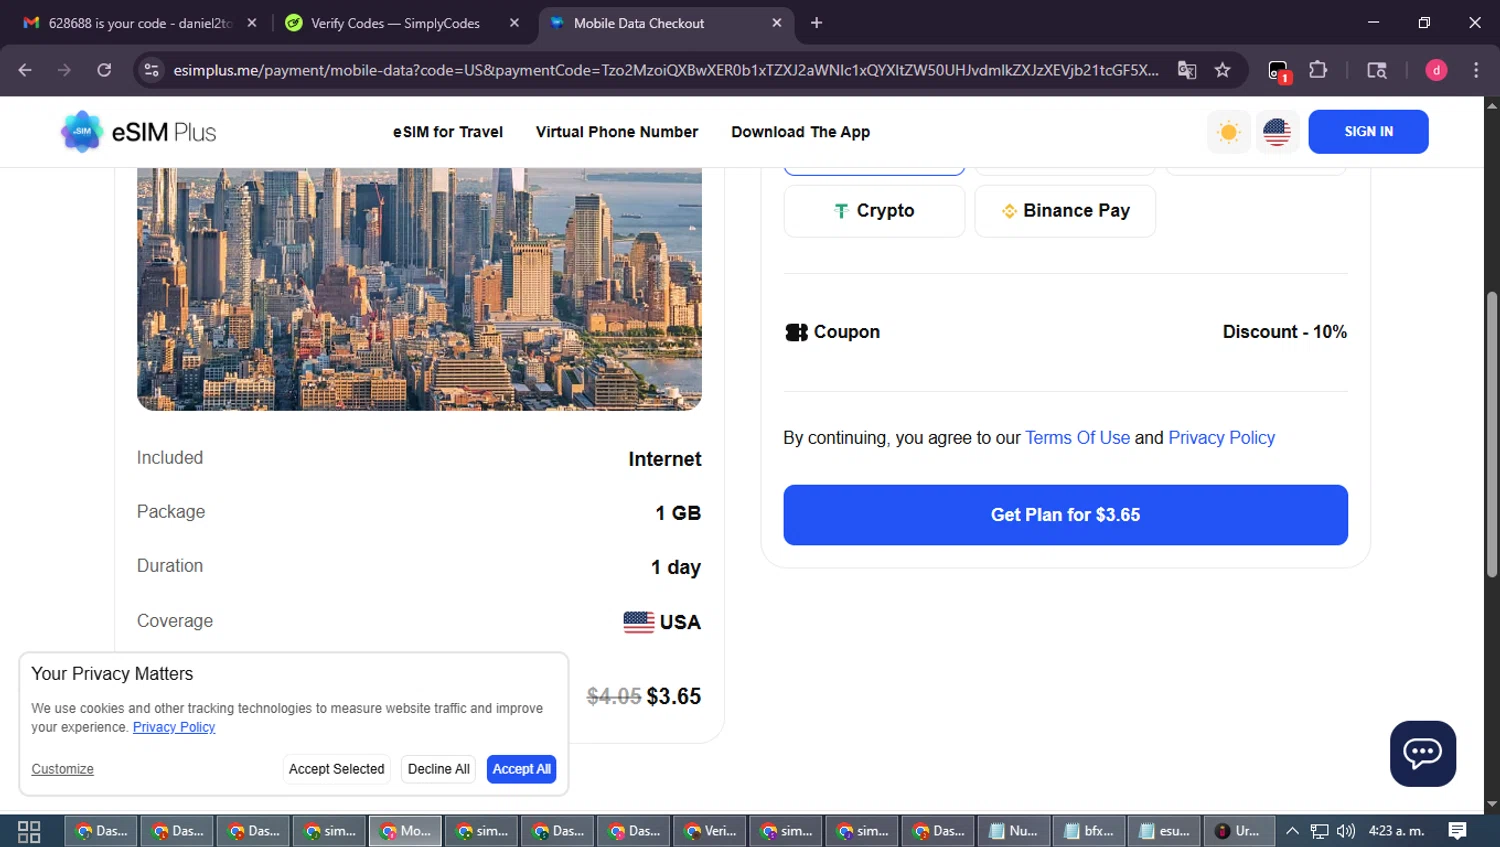Click the address bar URL
The width and height of the screenshot is (1500, 847).
click(666, 70)
